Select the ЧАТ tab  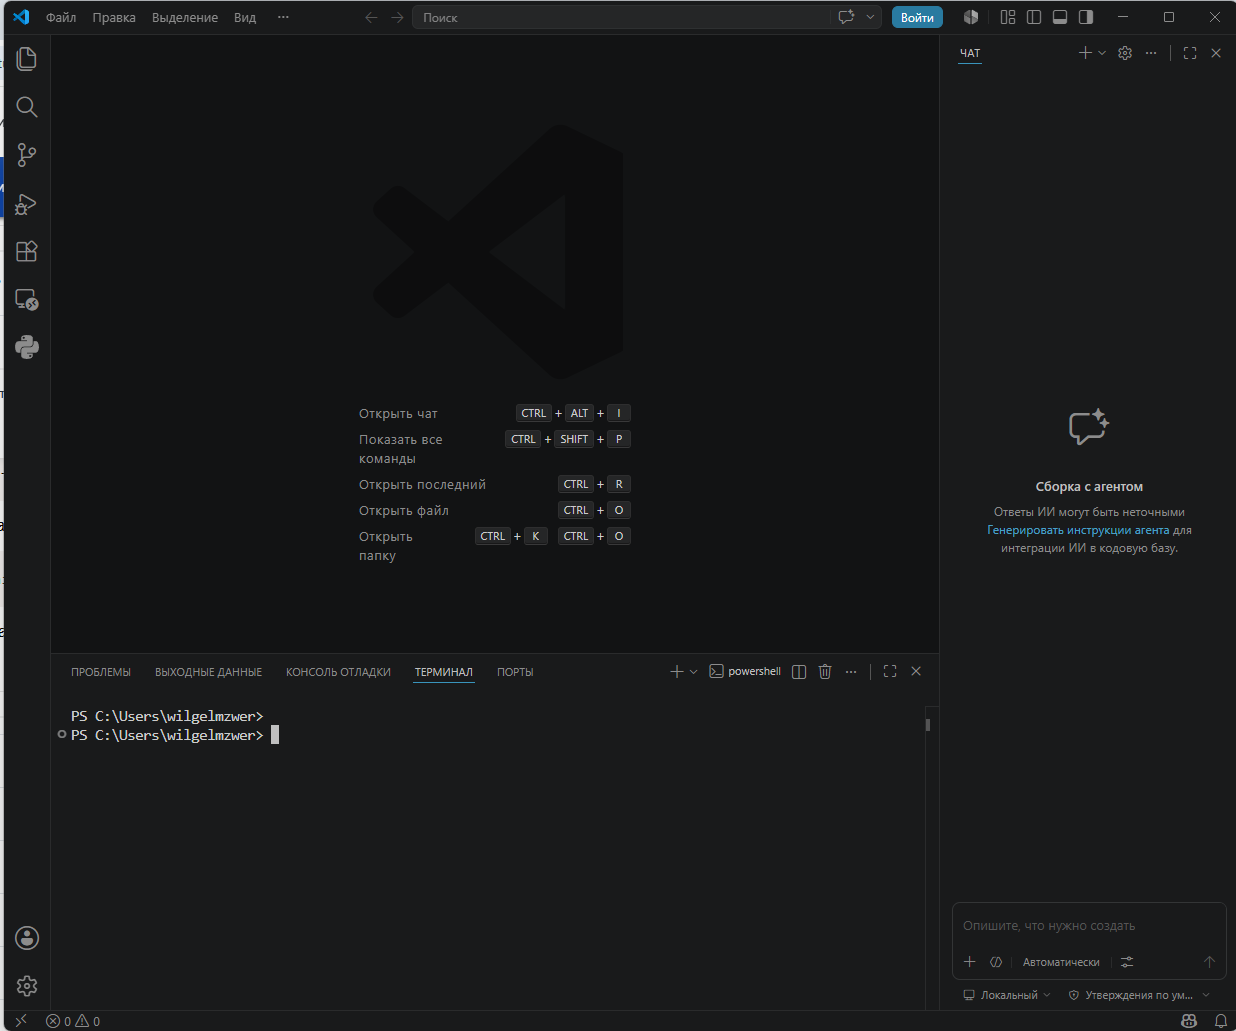click(970, 53)
